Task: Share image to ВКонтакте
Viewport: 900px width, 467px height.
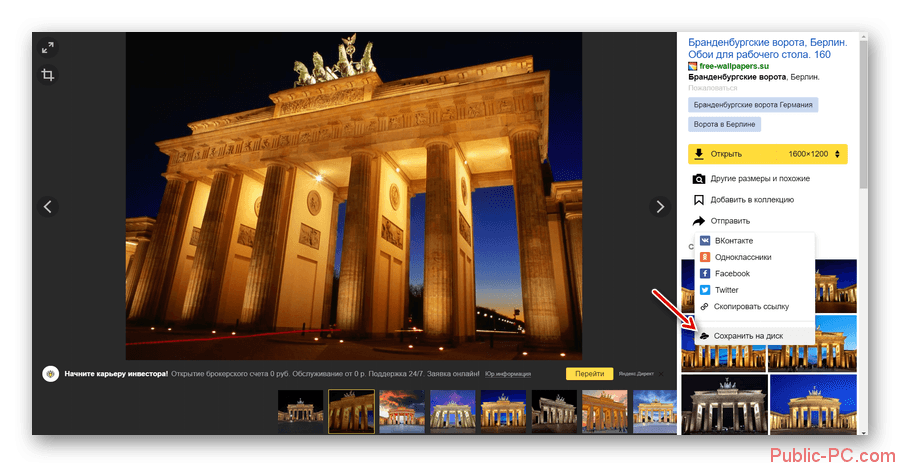Action: click(x=734, y=241)
